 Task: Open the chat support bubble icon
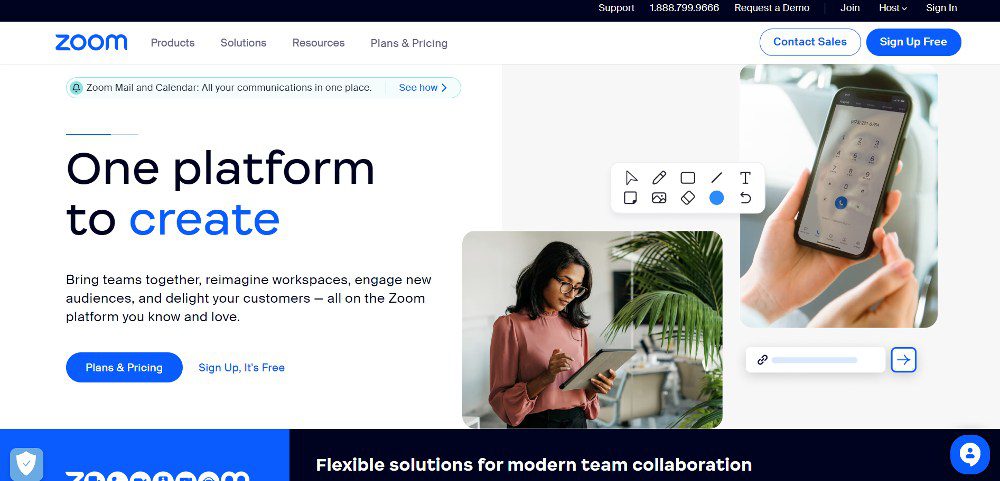[x=969, y=455]
